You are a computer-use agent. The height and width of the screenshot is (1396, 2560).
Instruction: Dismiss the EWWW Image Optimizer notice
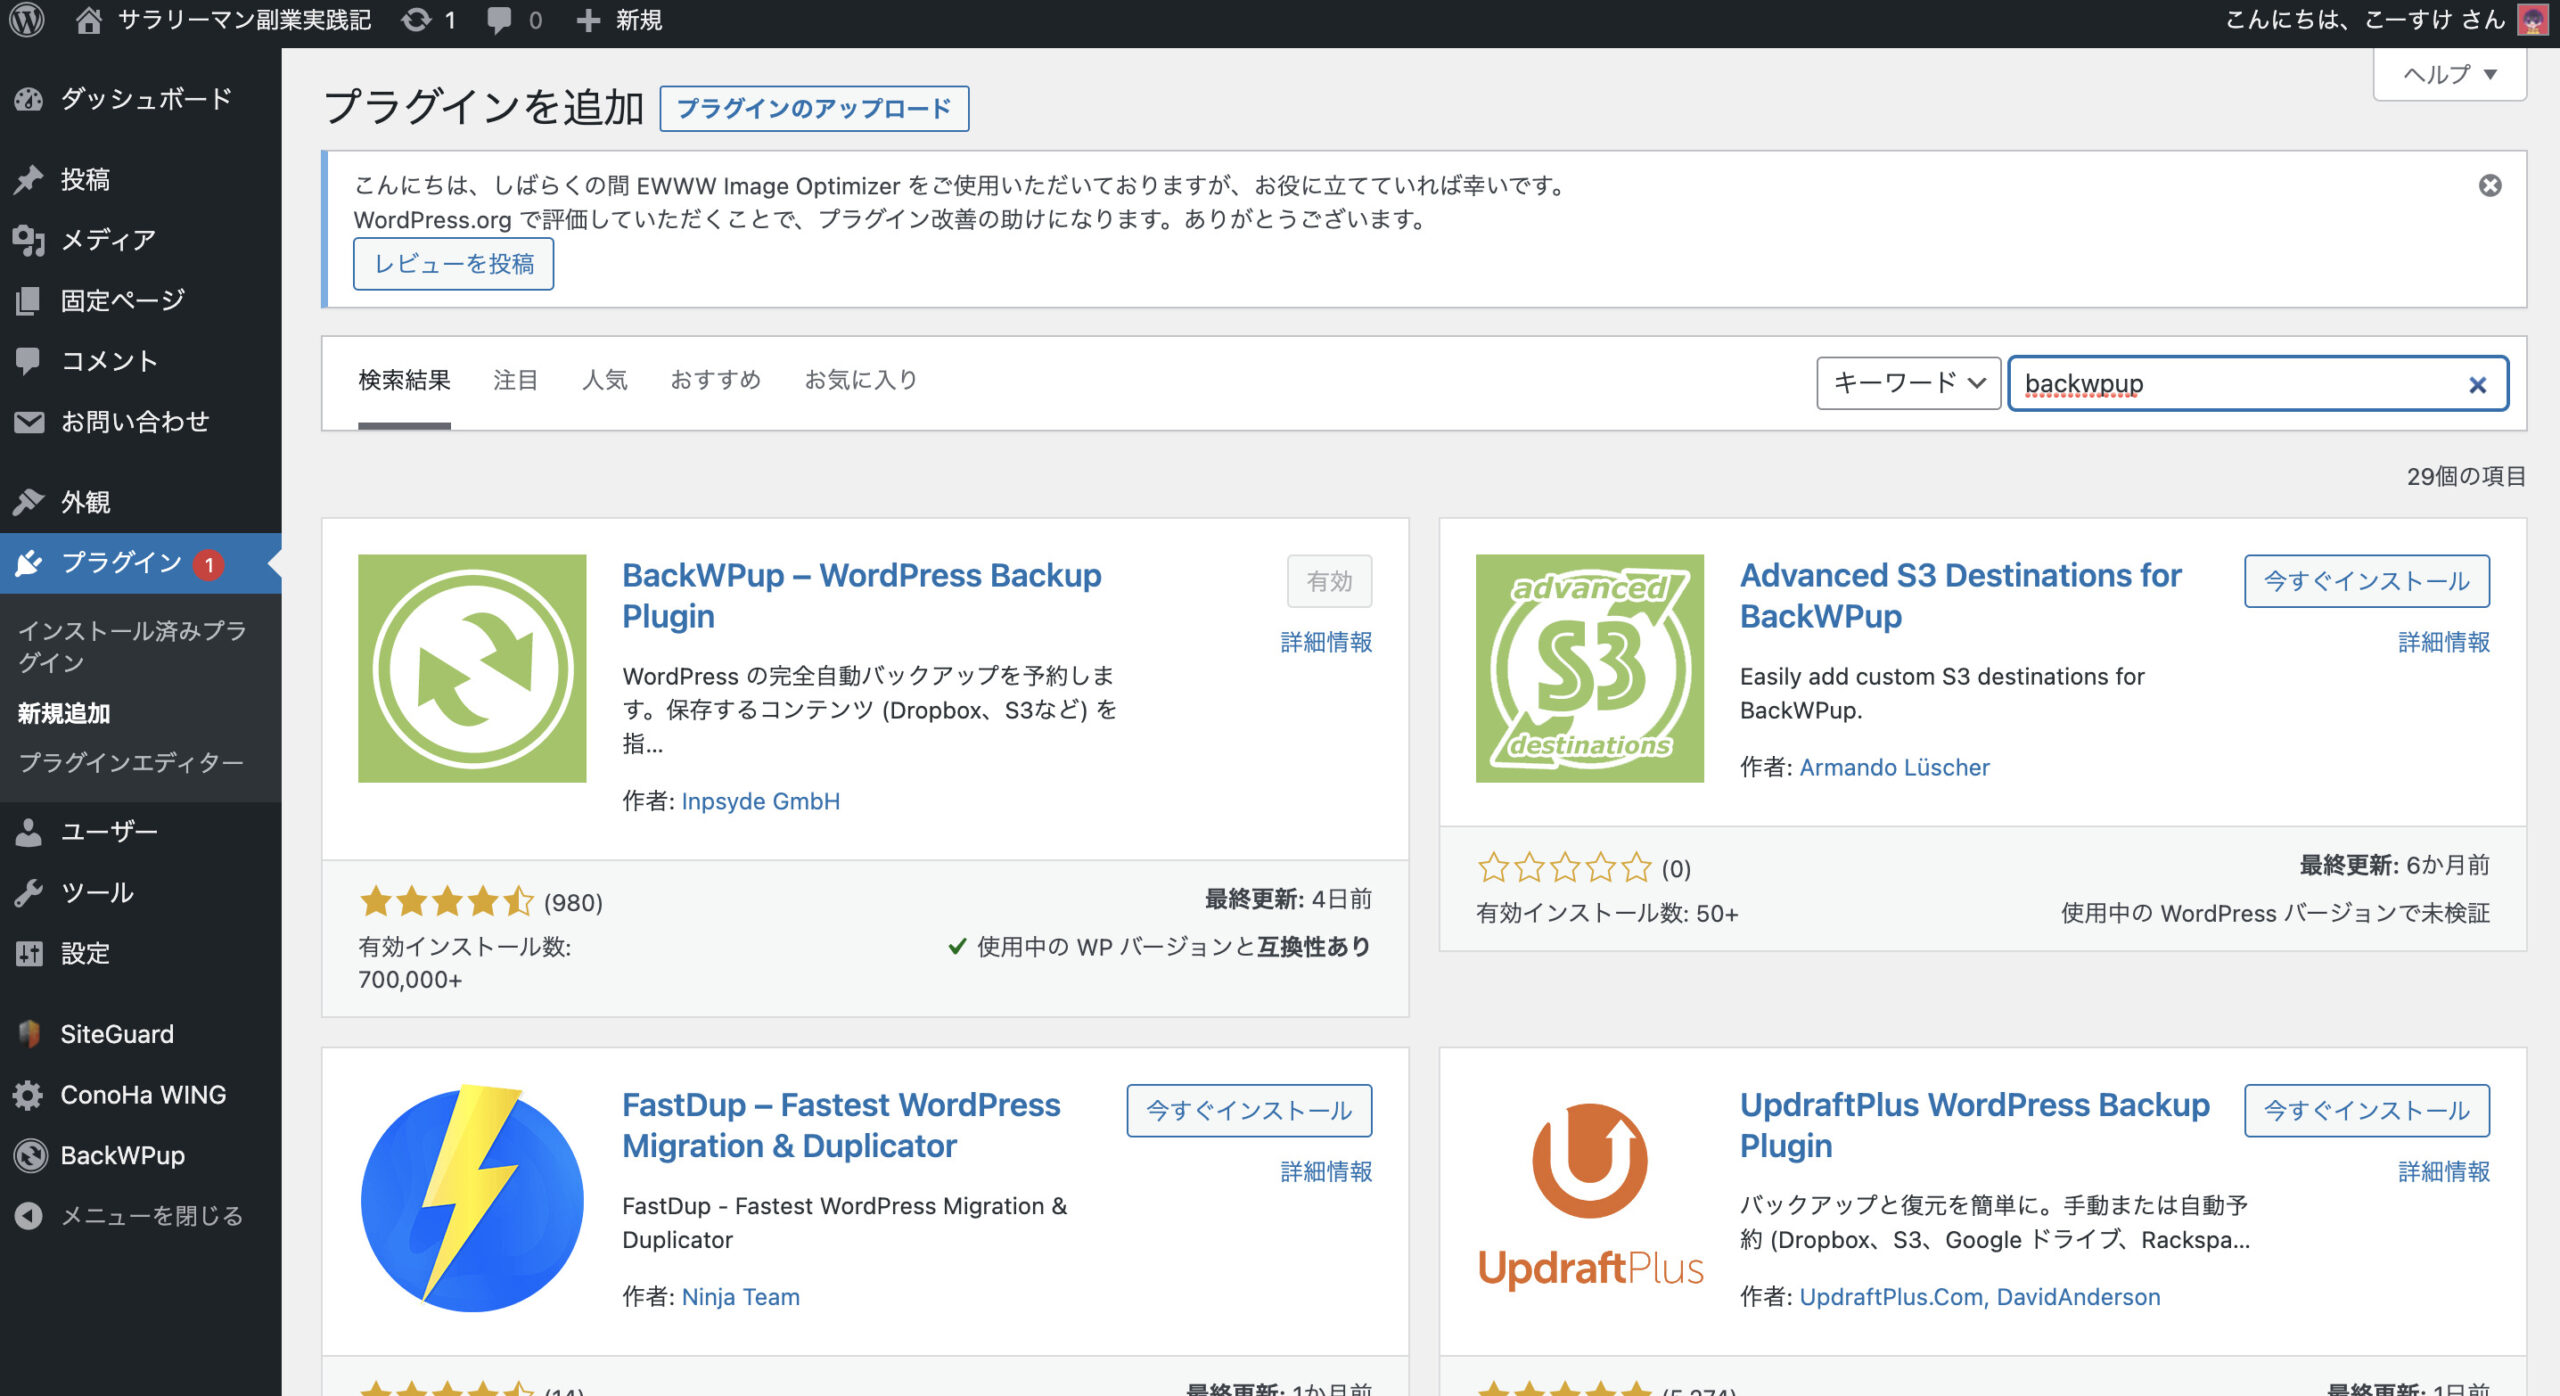click(x=2490, y=186)
